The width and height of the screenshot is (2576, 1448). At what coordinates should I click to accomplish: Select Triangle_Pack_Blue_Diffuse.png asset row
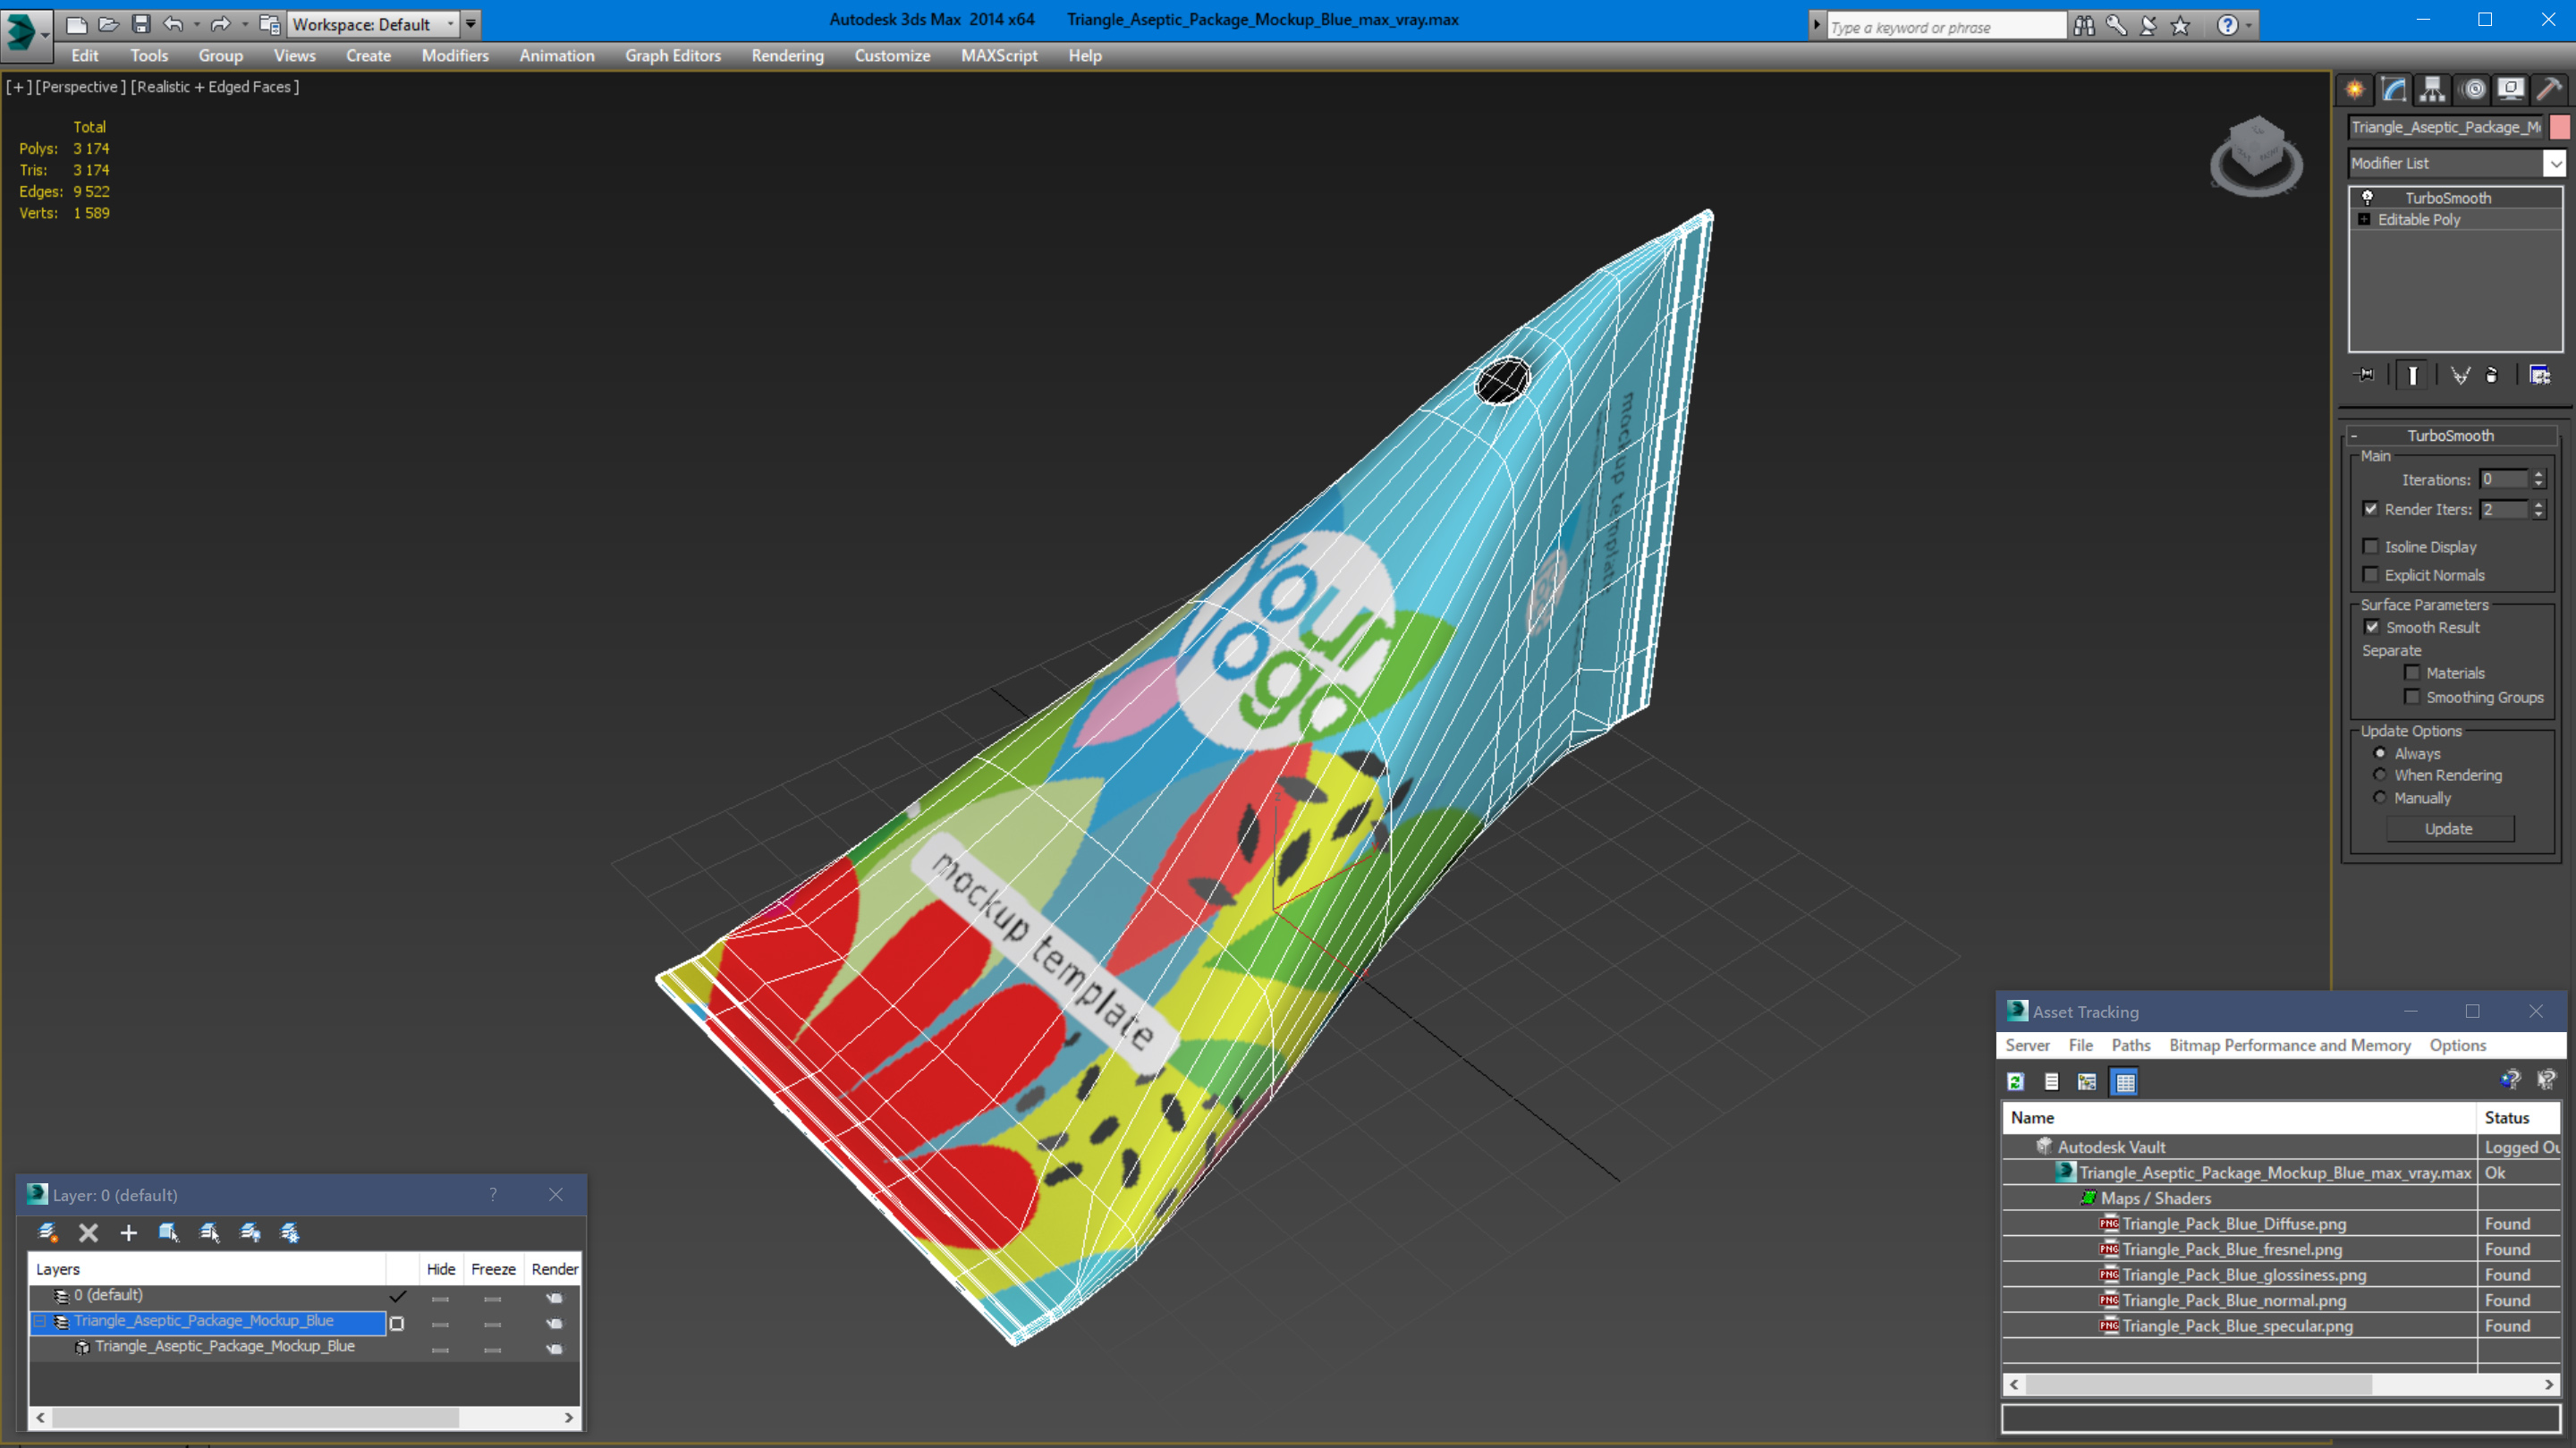point(2233,1223)
